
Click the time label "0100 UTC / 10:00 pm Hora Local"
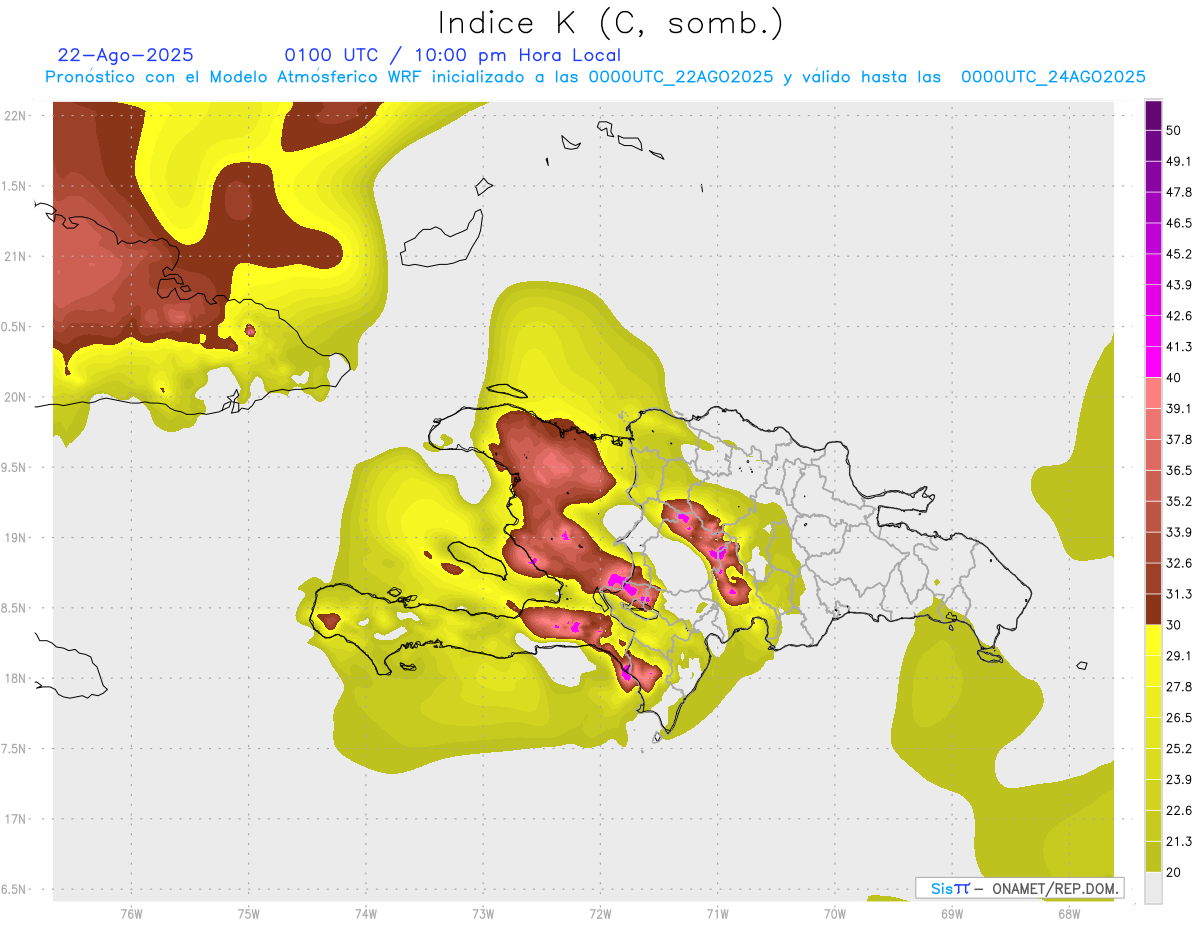click(x=453, y=55)
